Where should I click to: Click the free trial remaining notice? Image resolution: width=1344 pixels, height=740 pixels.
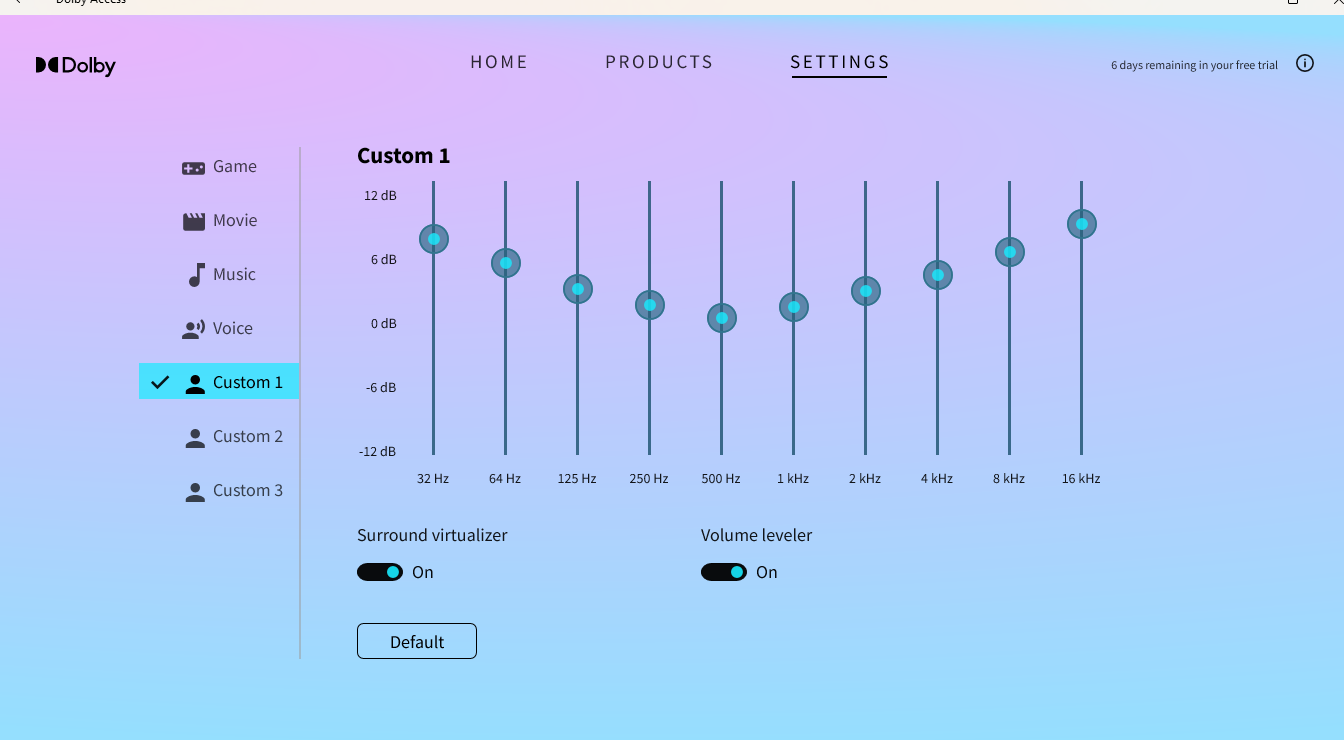[x=1194, y=65]
